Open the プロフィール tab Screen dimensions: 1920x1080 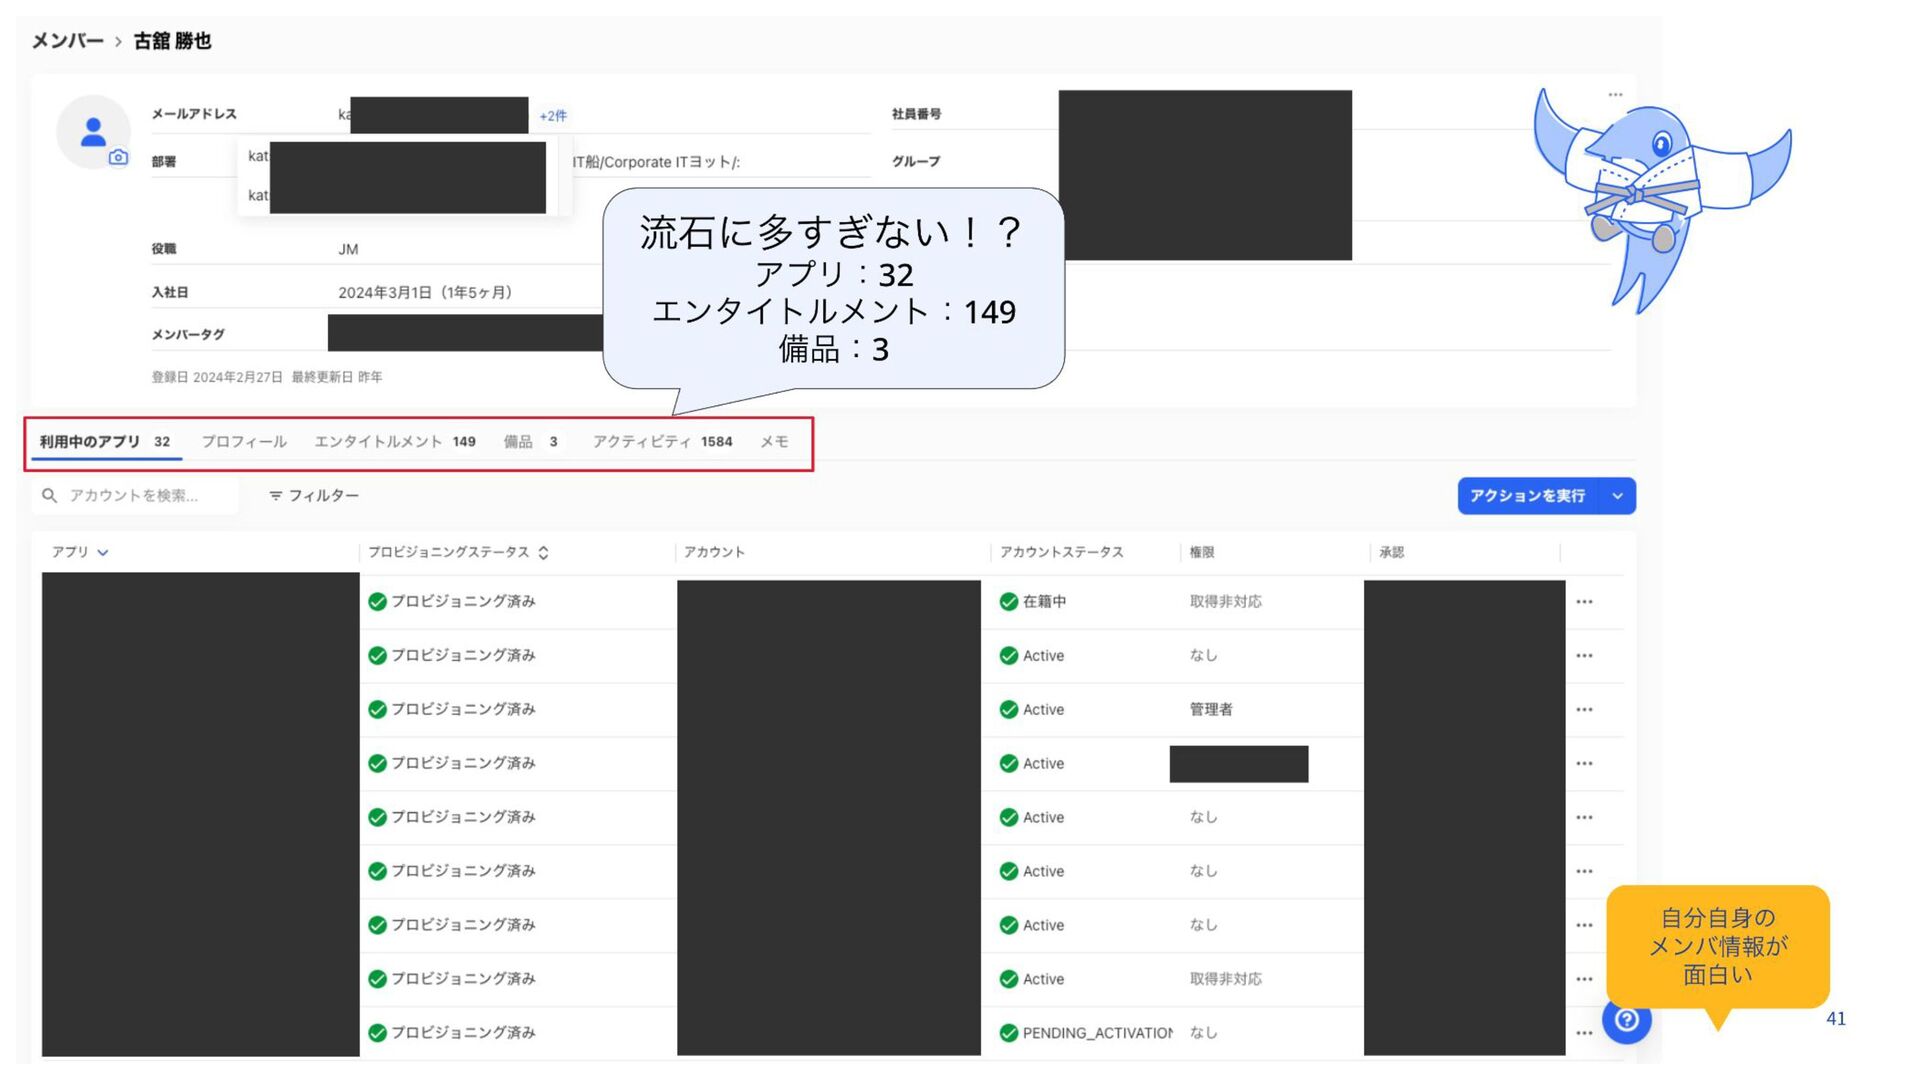[x=244, y=442]
